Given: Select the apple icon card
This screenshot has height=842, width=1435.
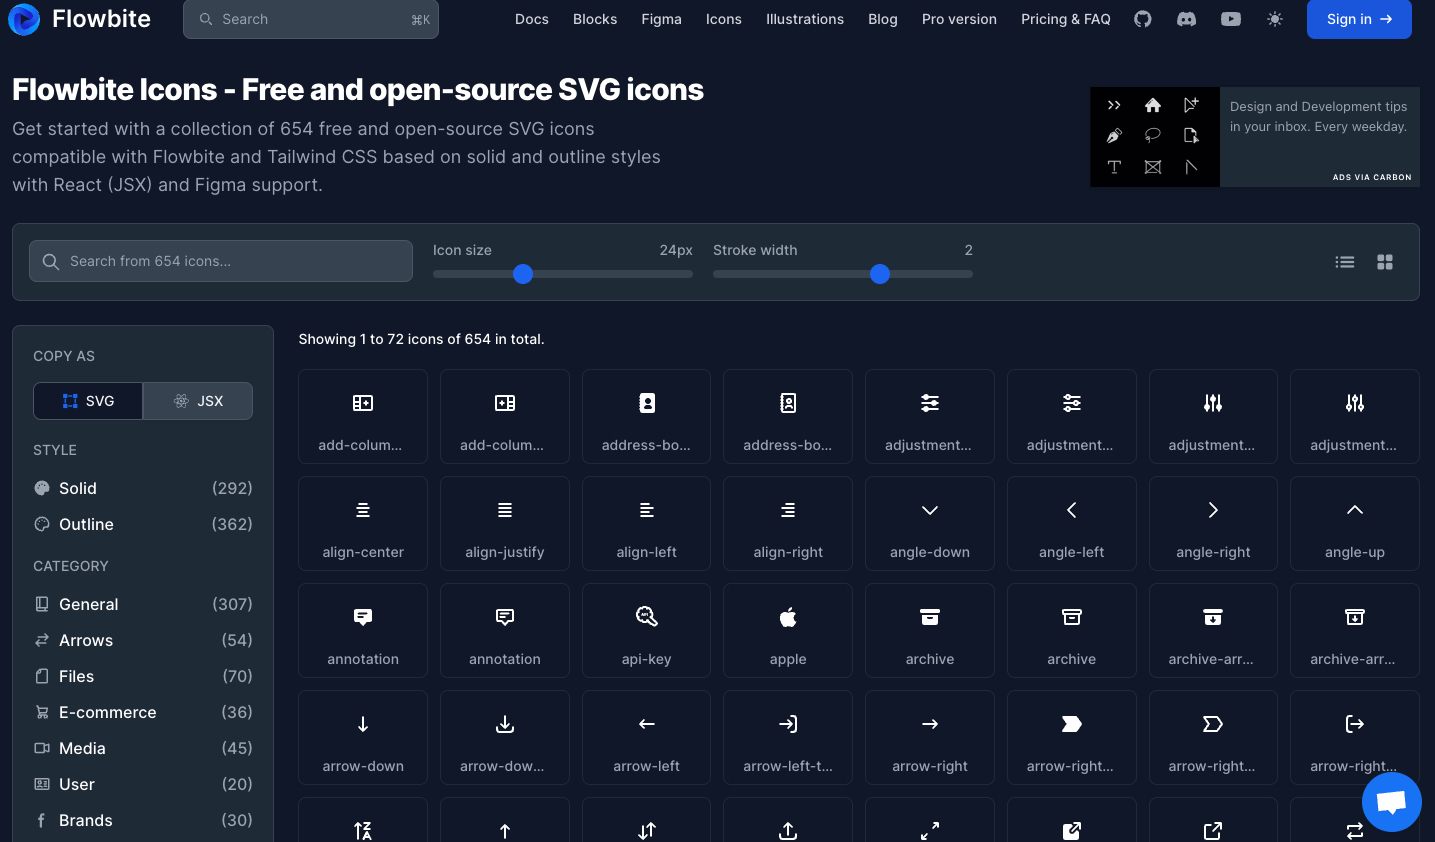Looking at the screenshot, I should point(788,631).
